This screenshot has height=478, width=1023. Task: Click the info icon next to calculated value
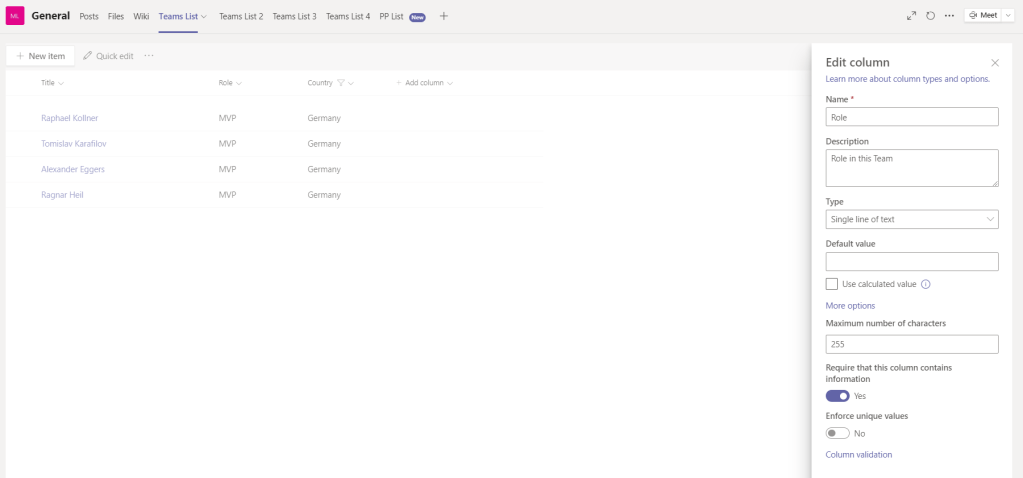pos(925,284)
